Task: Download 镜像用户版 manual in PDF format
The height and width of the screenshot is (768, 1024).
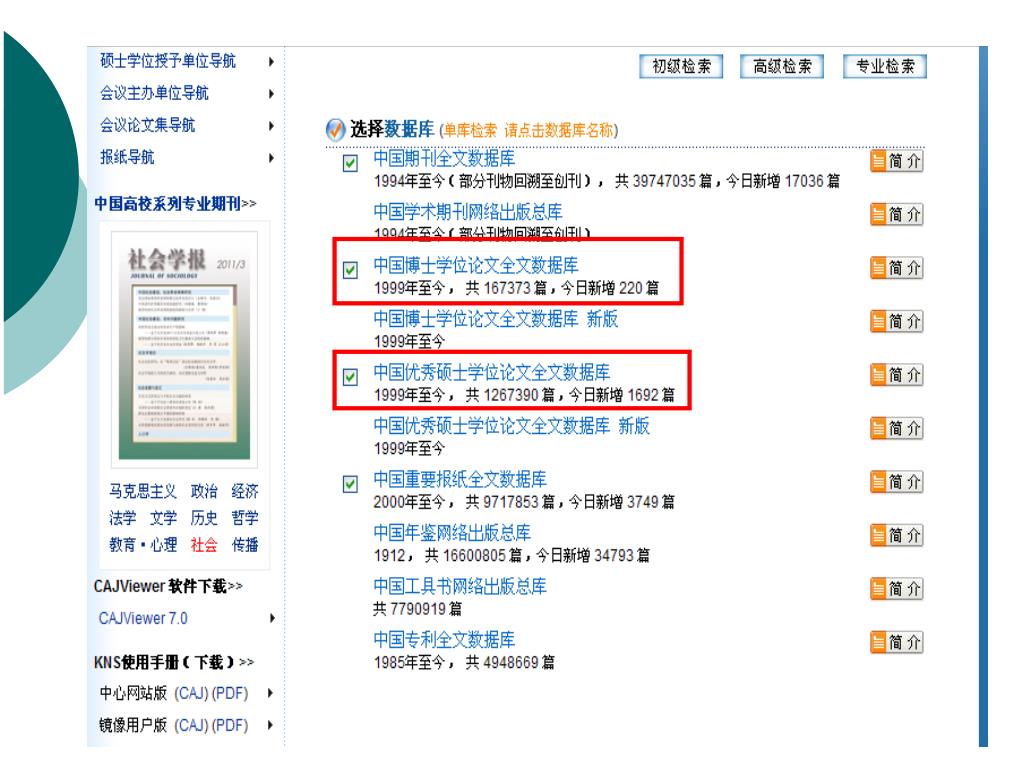Action: coord(230,725)
